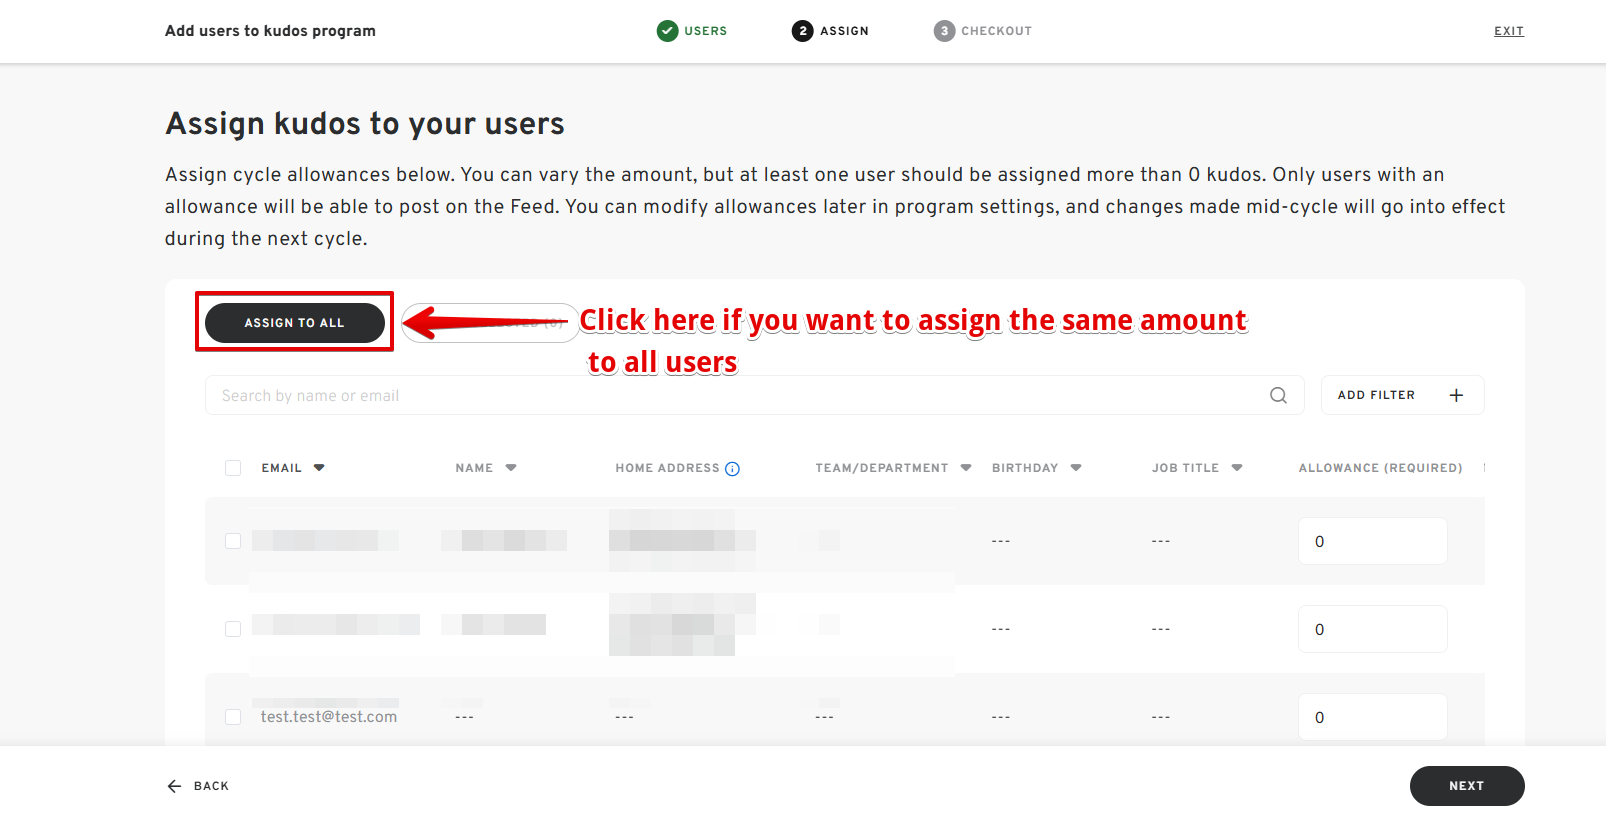This screenshot has height=824, width=1606.
Task: Click the Back arrow icon
Action: [174, 786]
